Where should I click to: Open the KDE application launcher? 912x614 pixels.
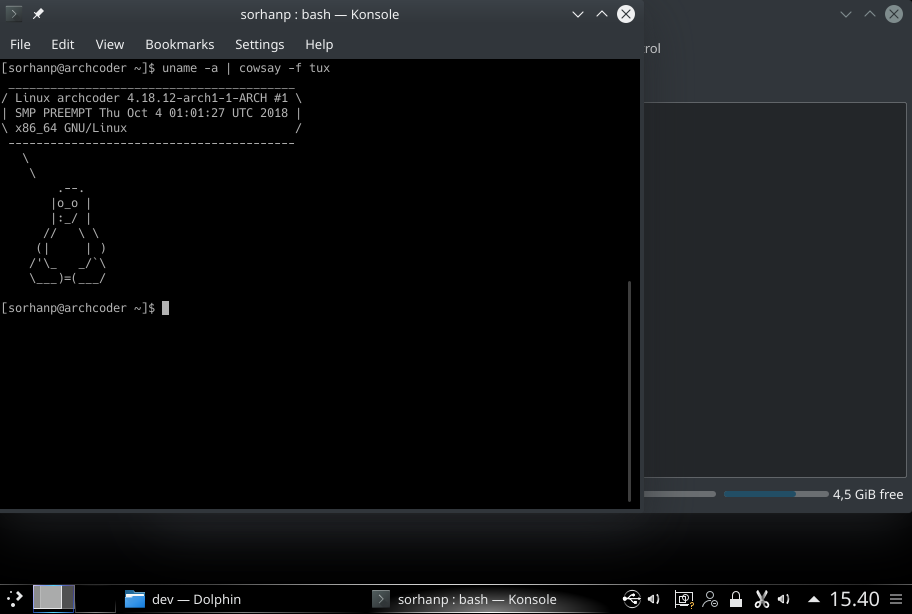pos(15,599)
